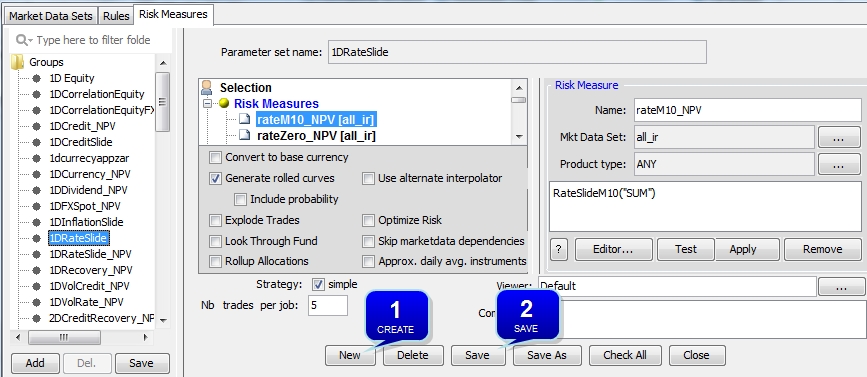Click the Delete button
This screenshot has height=377, width=867.
point(412,355)
